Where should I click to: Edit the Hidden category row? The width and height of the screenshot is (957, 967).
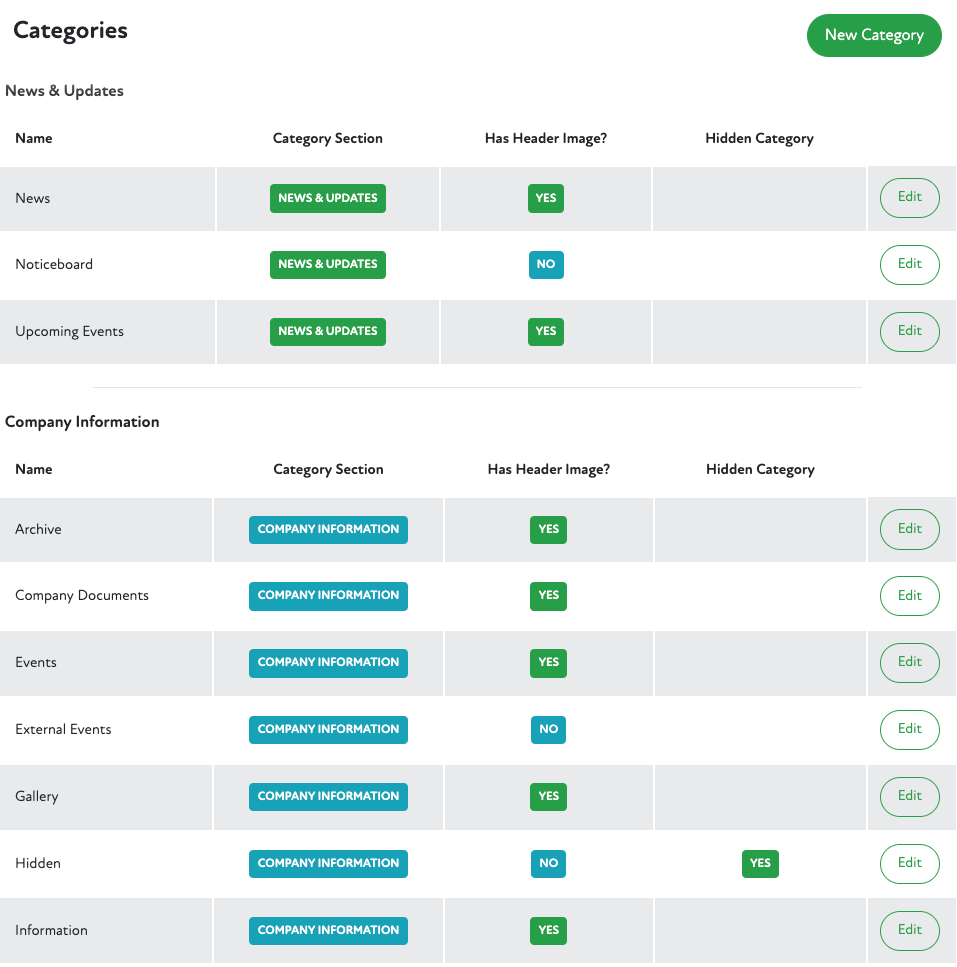tap(909, 864)
